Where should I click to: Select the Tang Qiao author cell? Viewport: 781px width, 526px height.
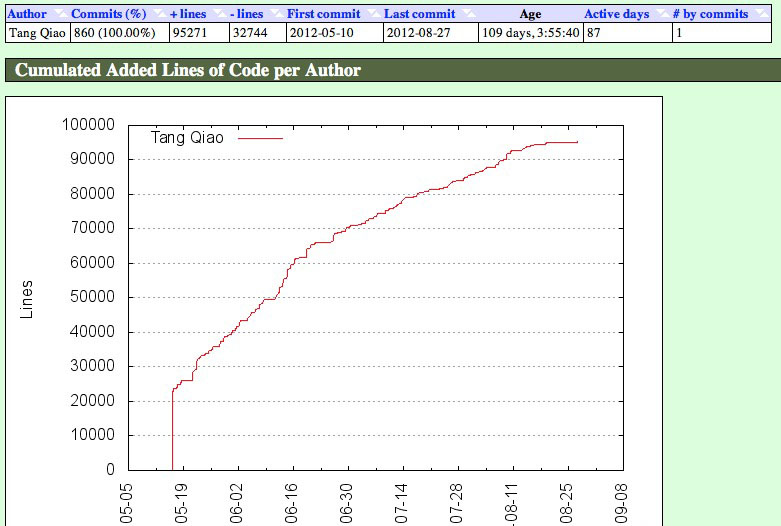pyautogui.click(x=36, y=33)
